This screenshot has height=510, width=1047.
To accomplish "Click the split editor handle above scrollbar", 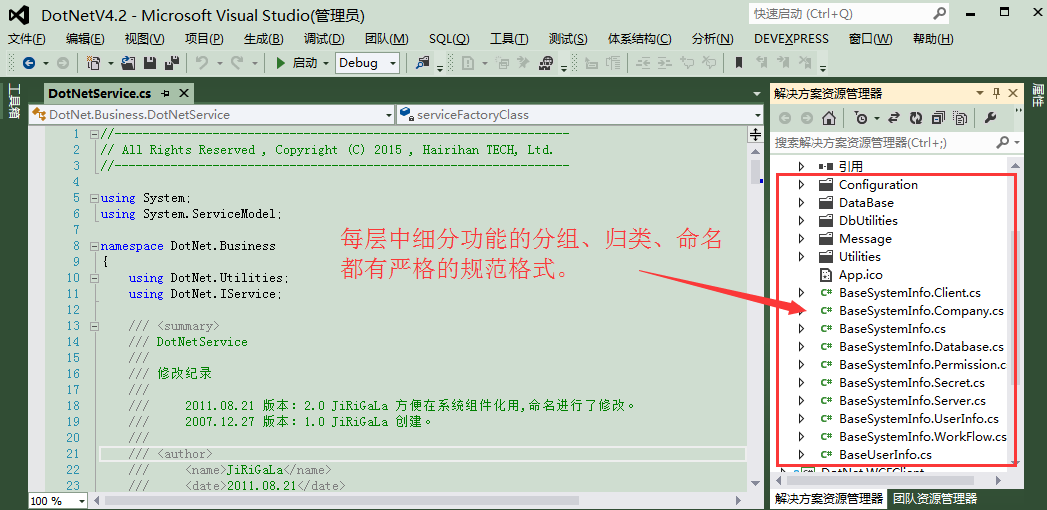I will click(755, 134).
